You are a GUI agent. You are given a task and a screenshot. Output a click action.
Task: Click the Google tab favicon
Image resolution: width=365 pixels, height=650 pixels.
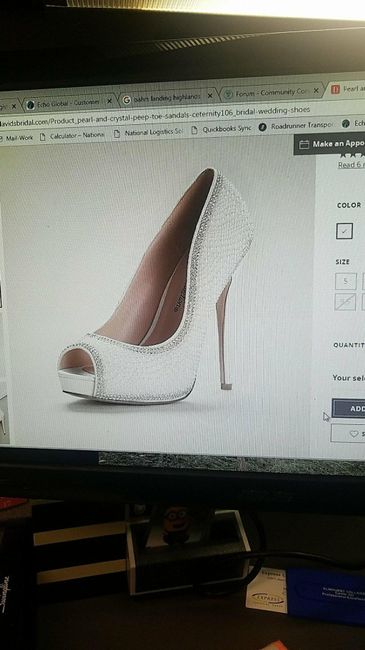[x=127, y=99]
